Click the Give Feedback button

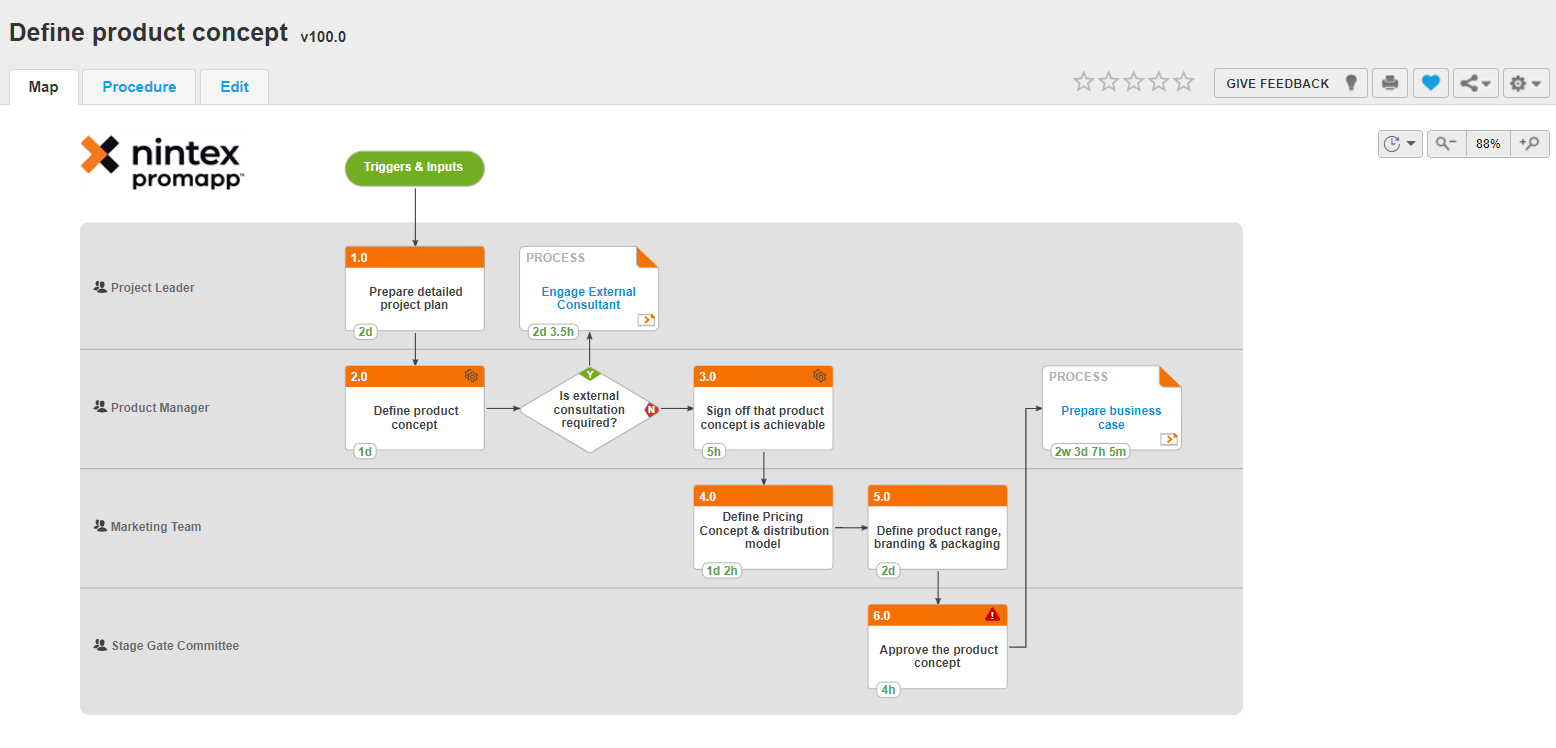tap(1291, 83)
